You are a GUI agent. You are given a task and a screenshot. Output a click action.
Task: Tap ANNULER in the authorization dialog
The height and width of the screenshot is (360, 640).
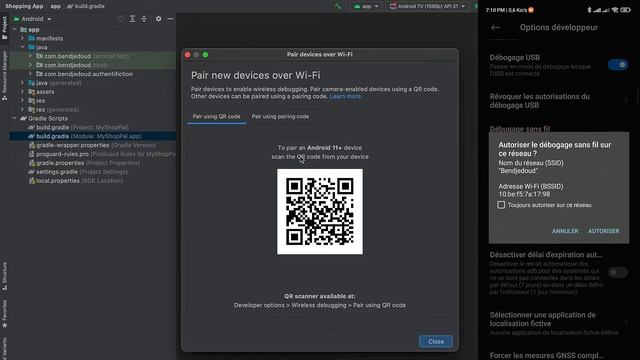(x=565, y=231)
